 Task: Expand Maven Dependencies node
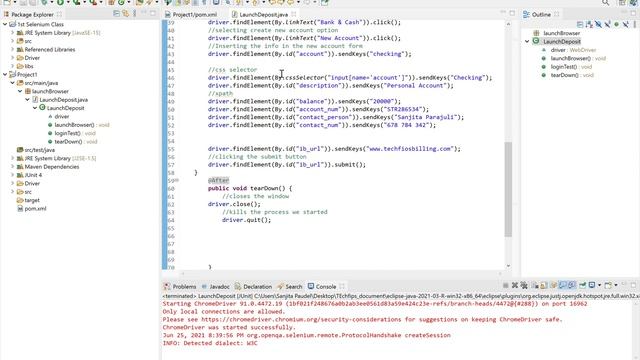[12, 167]
